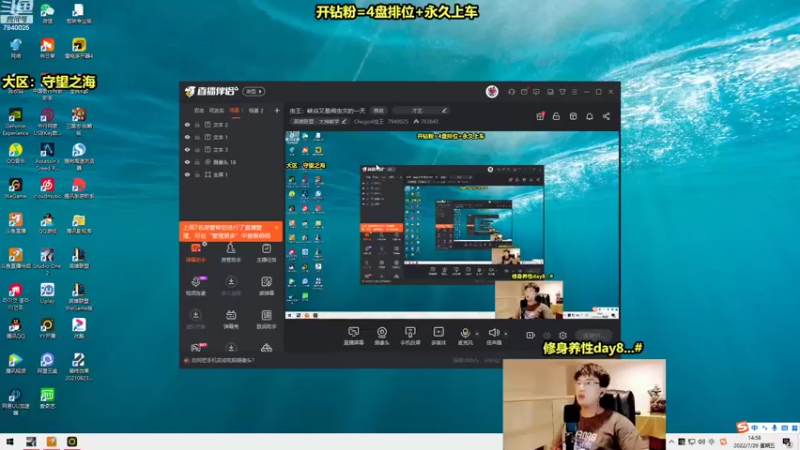Open the 弹幕助手 tool
Image resolution: width=800 pixels, height=450 pixels.
coord(195,253)
